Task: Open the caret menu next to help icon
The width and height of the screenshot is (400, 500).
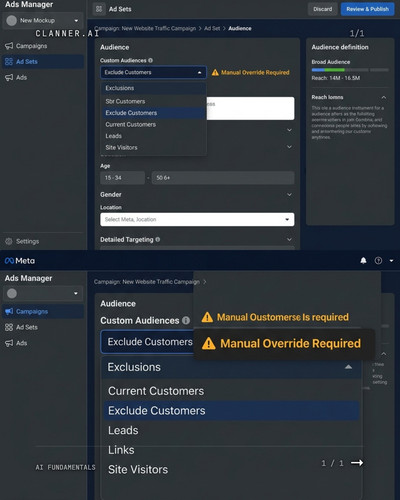Action: (x=391, y=261)
